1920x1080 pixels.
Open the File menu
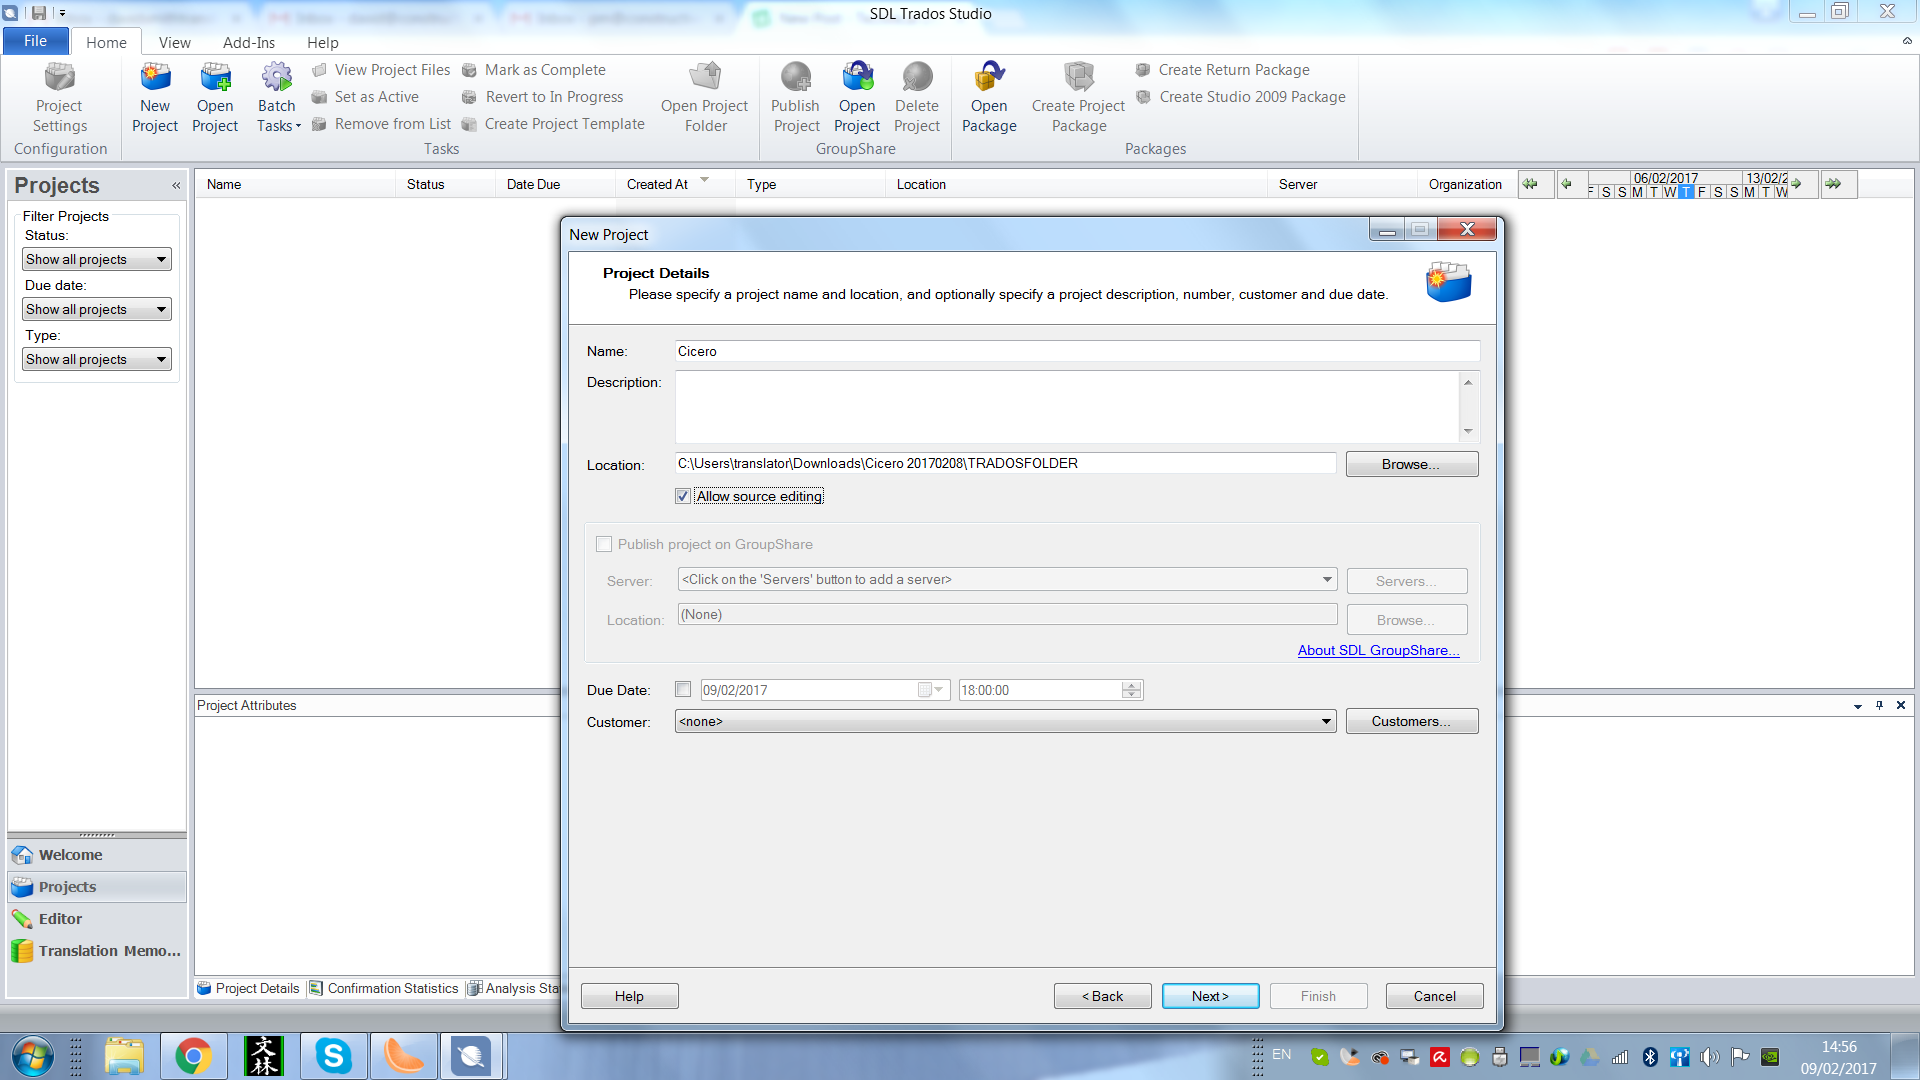pos(36,41)
